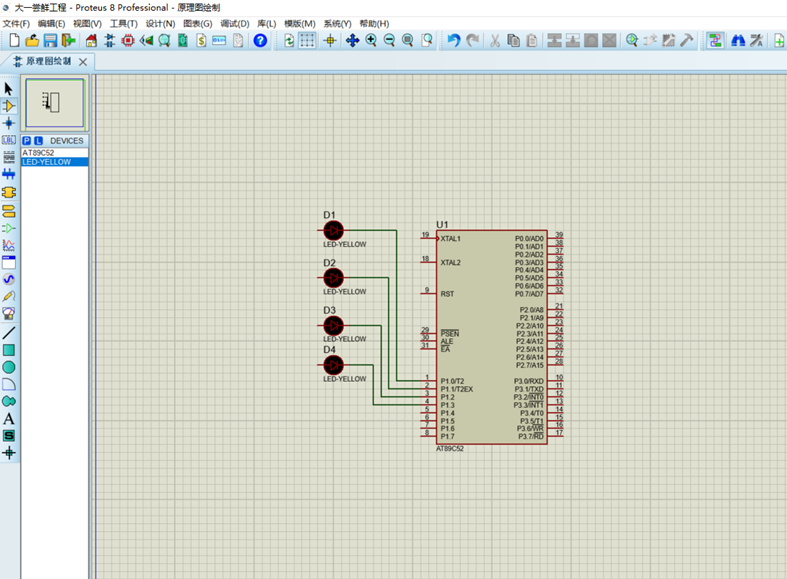787x579 pixels.
Task: Open 文件(F) menu
Action: pos(16,24)
